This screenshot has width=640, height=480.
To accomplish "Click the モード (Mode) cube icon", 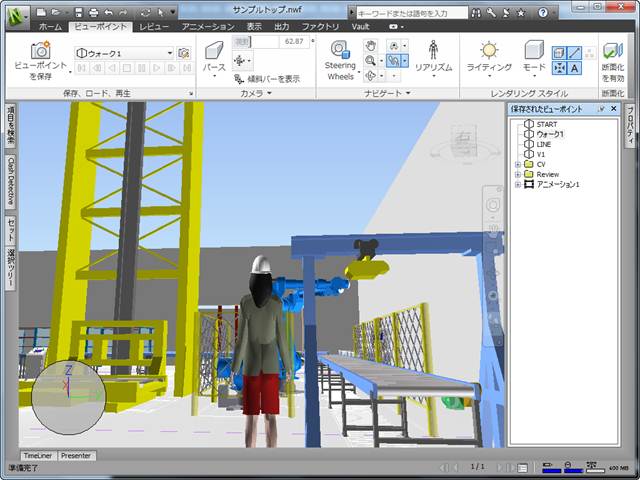I will pos(534,52).
